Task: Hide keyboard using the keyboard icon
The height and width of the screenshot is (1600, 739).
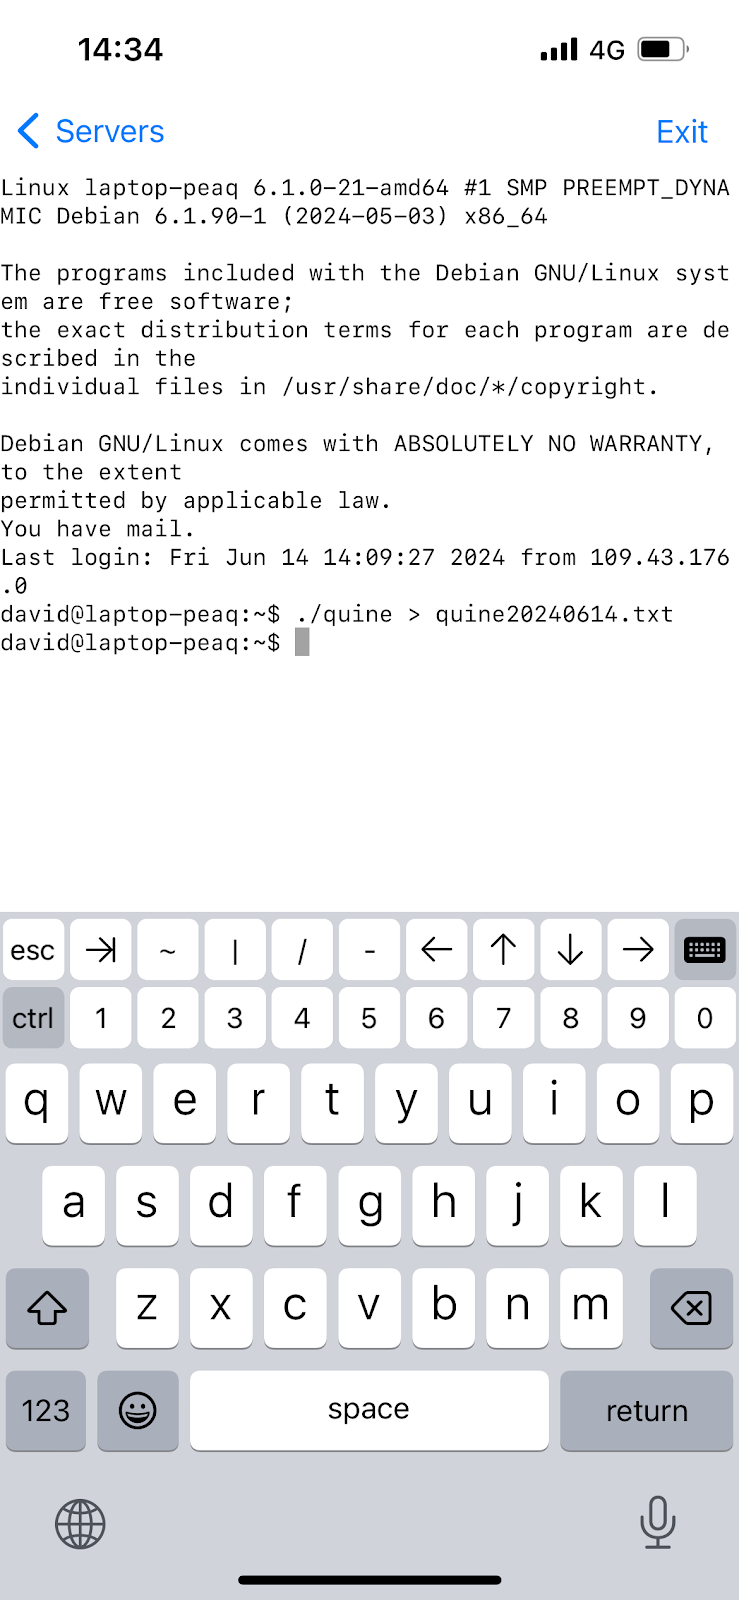Action: pyautogui.click(x=704, y=949)
